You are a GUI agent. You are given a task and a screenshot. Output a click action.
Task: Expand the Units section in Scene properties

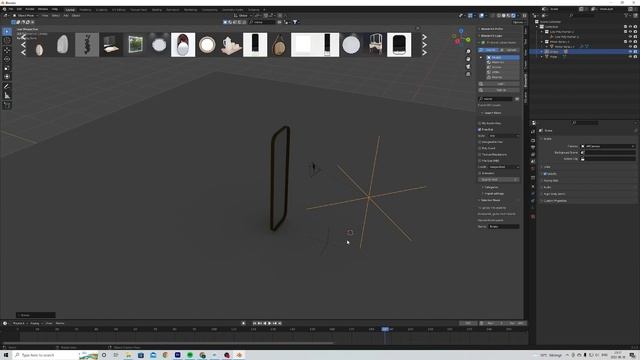547,167
